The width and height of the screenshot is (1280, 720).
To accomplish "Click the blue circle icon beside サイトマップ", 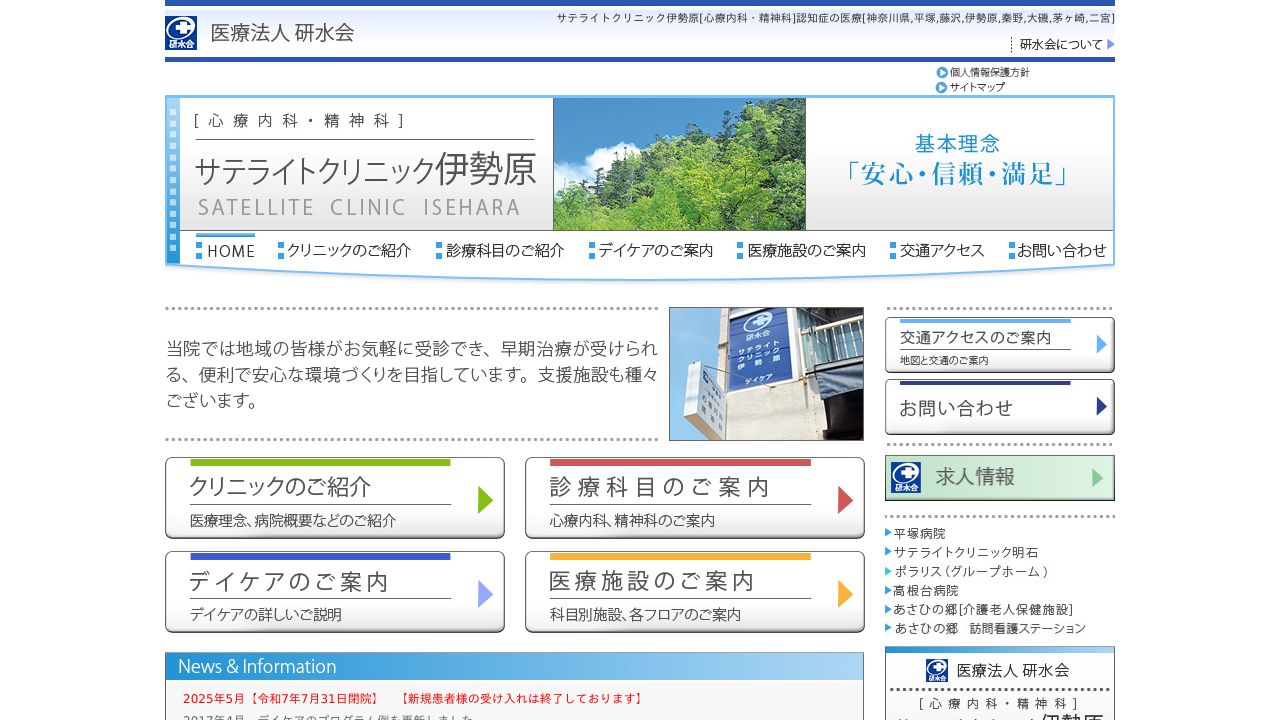I will [942, 87].
